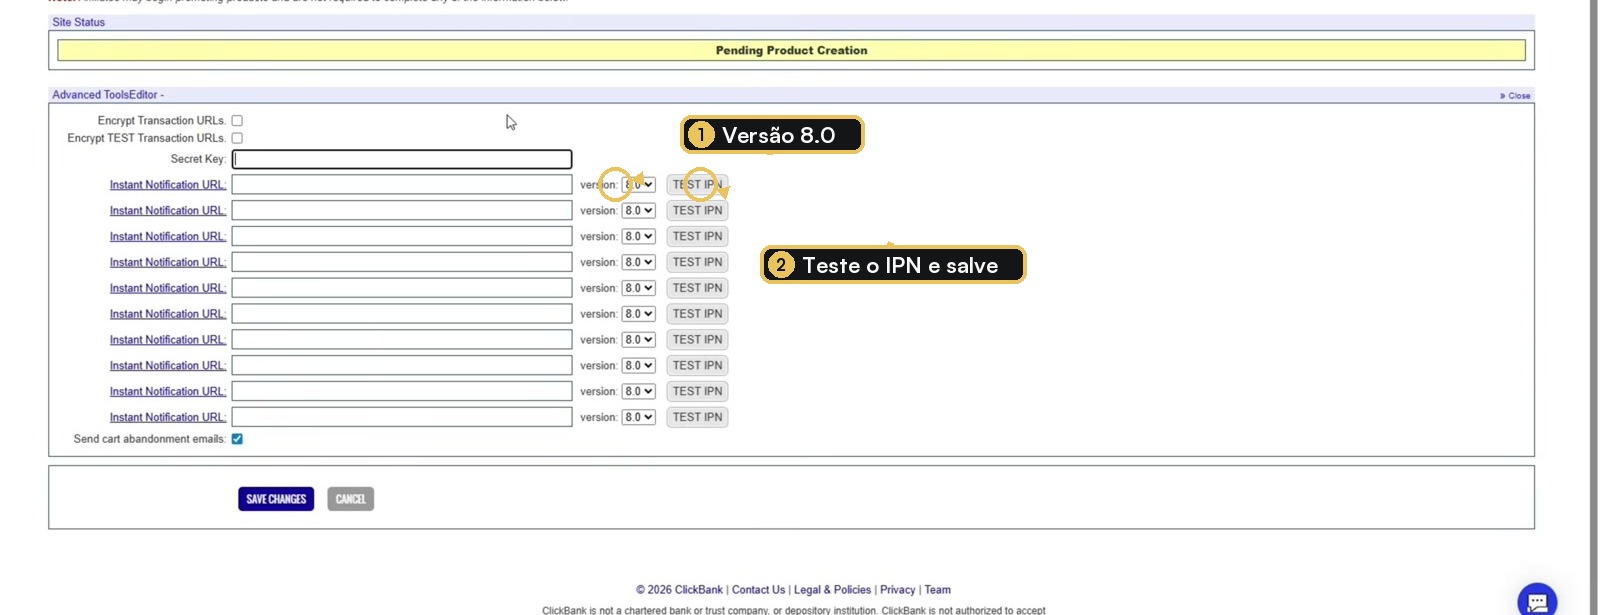Open the Team footer link

point(937,590)
